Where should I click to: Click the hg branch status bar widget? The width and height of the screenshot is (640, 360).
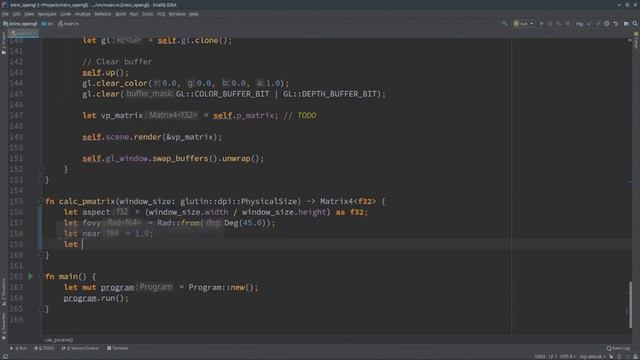(x=593, y=356)
